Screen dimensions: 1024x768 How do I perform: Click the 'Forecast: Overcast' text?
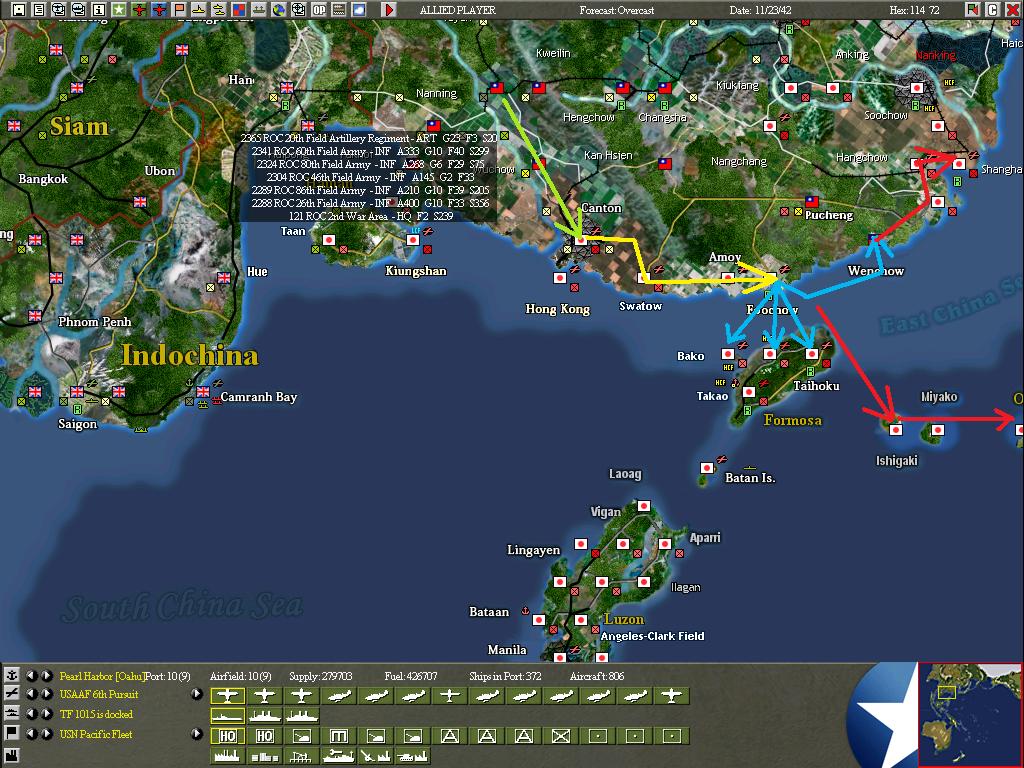pos(617,10)
